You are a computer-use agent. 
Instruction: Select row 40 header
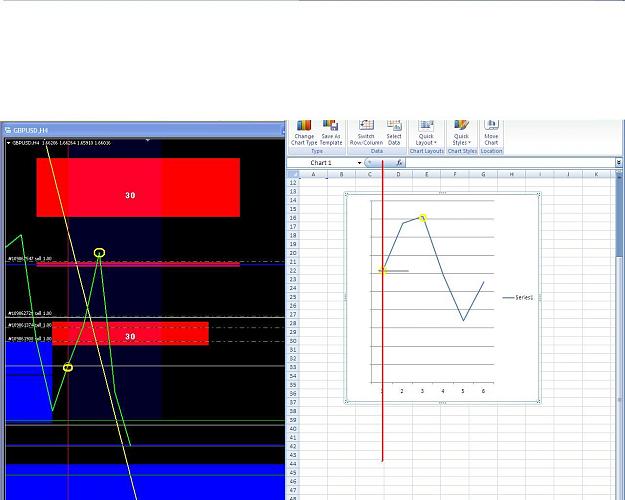293,429
